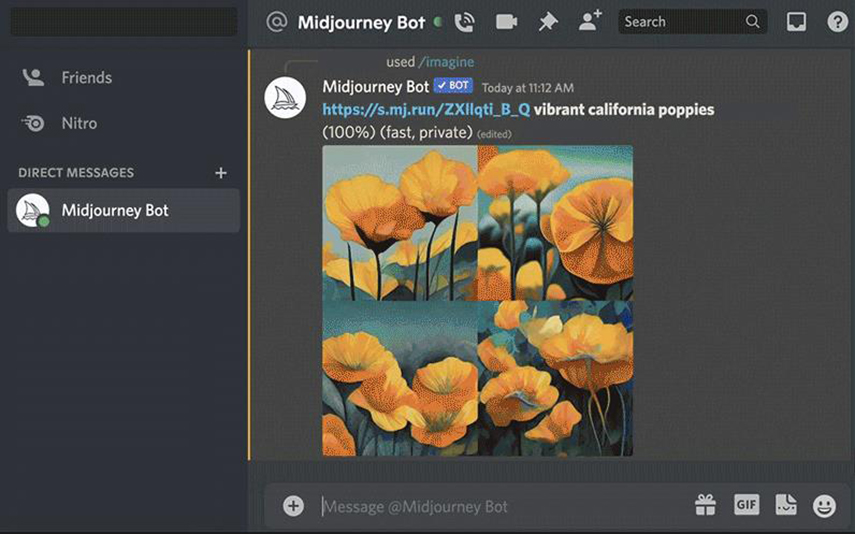Open the s.mj.run image link
The height and width of the screenshot is (534, 855).
426,110
